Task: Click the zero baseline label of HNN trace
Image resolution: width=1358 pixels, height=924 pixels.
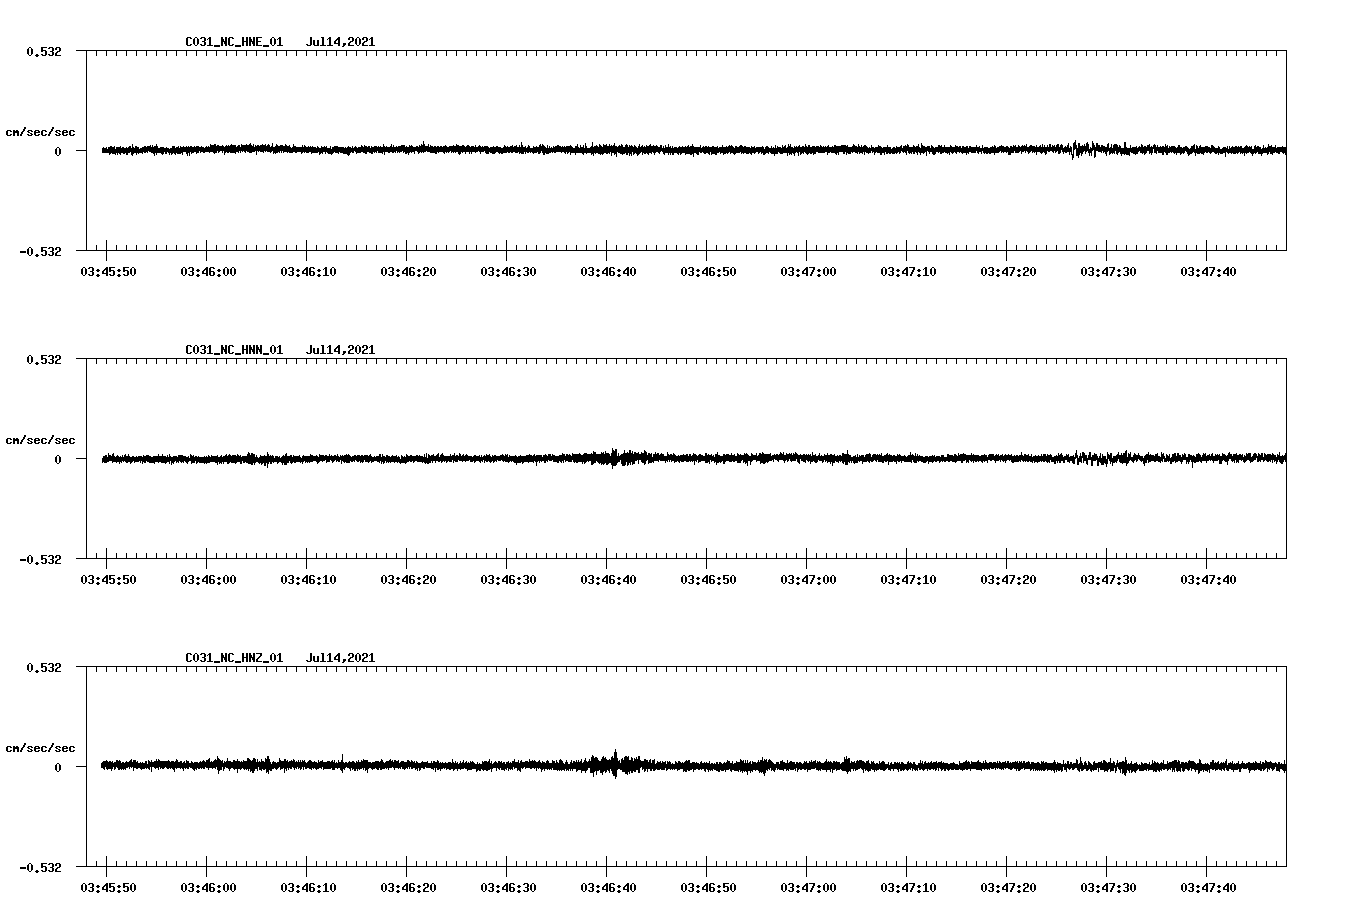Action: 56,460
